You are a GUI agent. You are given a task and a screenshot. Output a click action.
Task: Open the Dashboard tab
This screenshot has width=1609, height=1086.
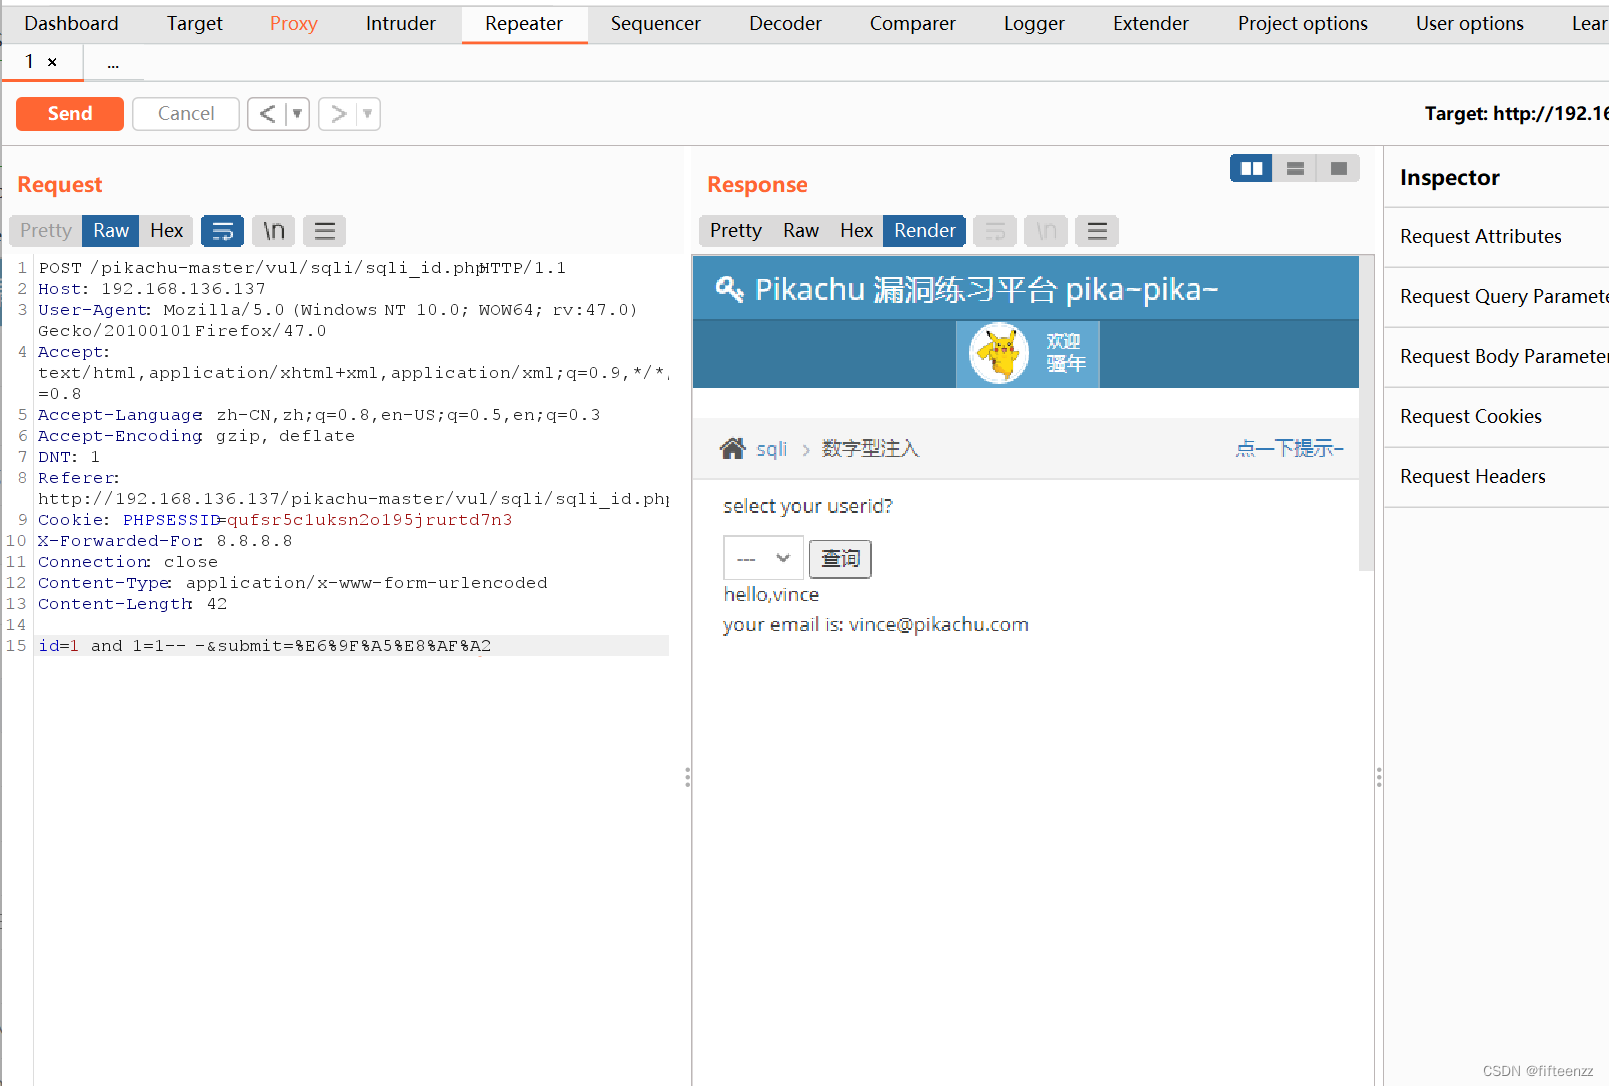click(x=71, y=23)
